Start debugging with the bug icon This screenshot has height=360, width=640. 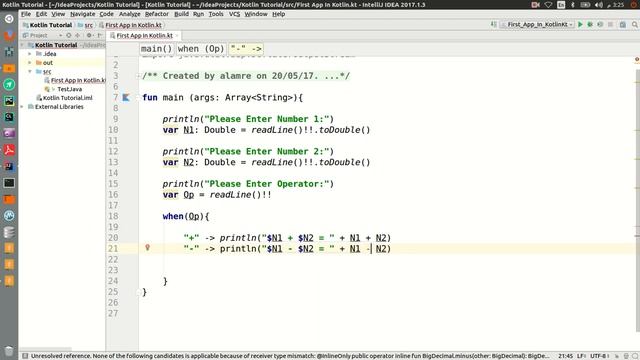[590, 24]
